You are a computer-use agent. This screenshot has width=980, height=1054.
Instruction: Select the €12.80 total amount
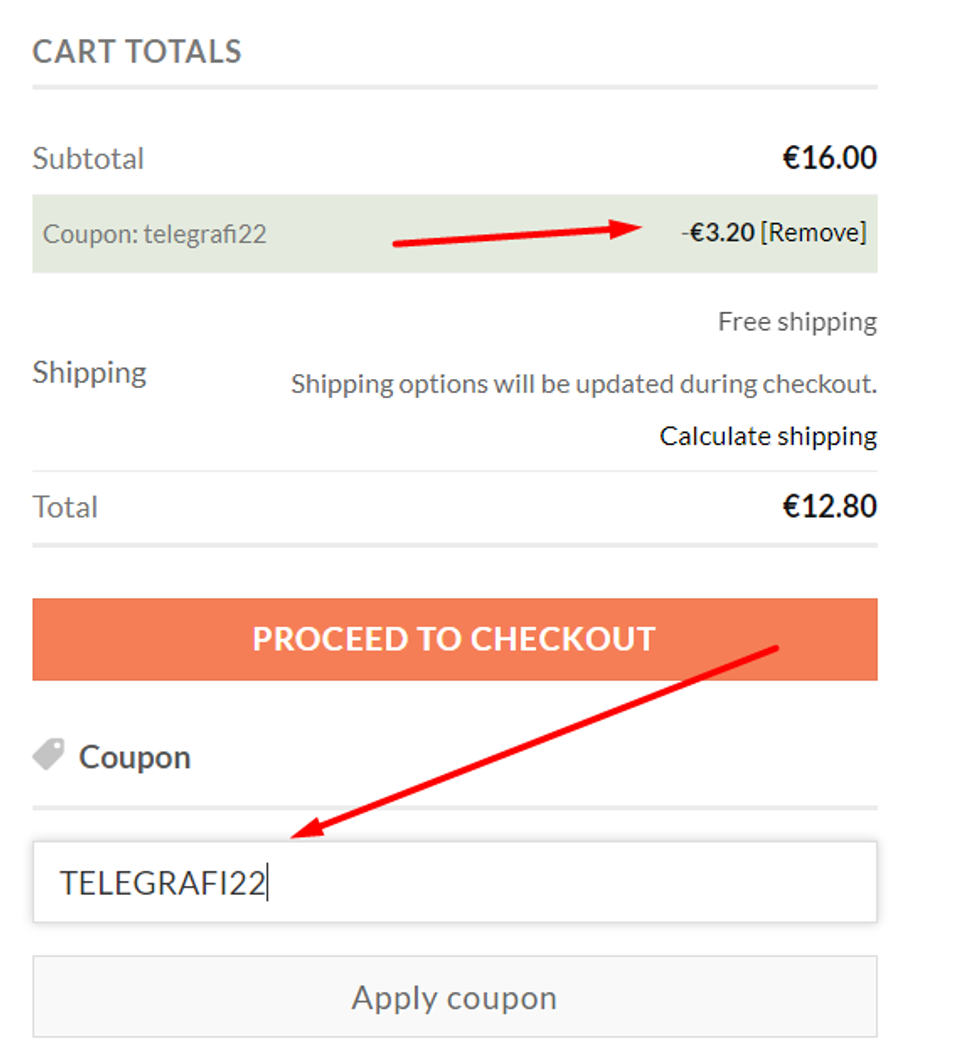pyautogui.click(x=829, y=506)
